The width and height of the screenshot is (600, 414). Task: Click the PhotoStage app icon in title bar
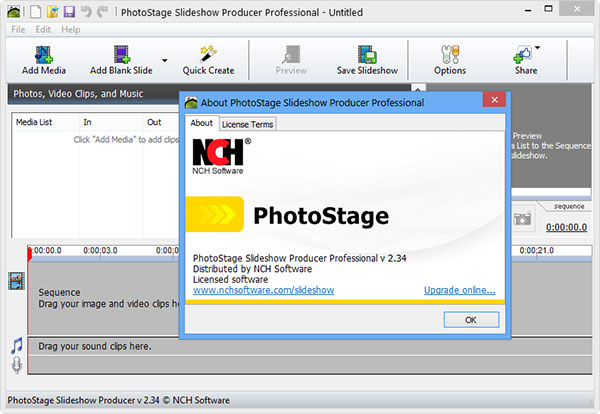click(x=14, y=12)
